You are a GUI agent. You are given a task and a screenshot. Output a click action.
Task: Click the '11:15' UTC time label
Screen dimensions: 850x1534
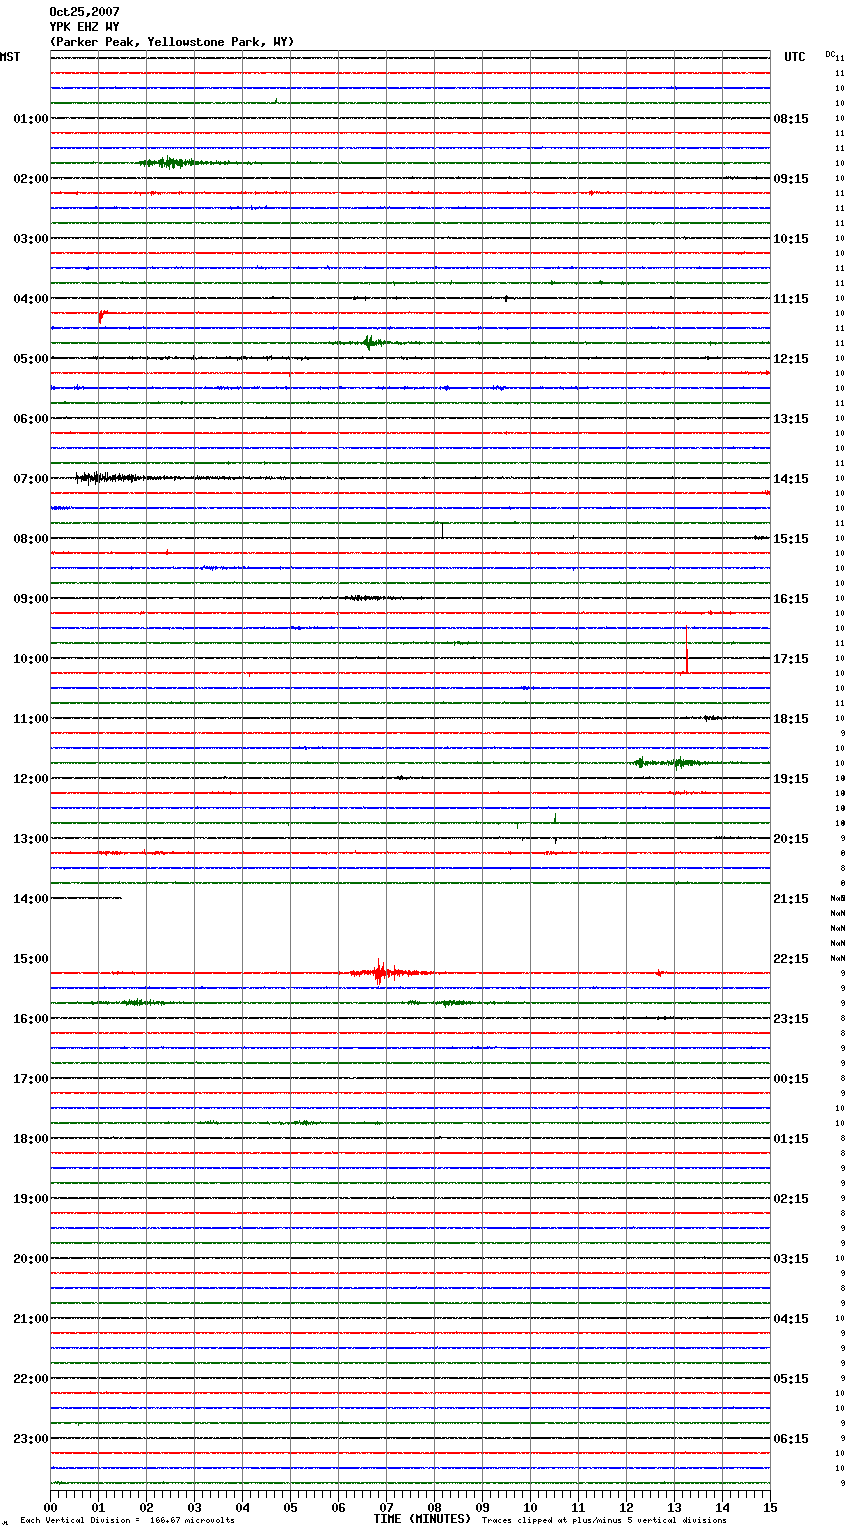click(791, 299)
